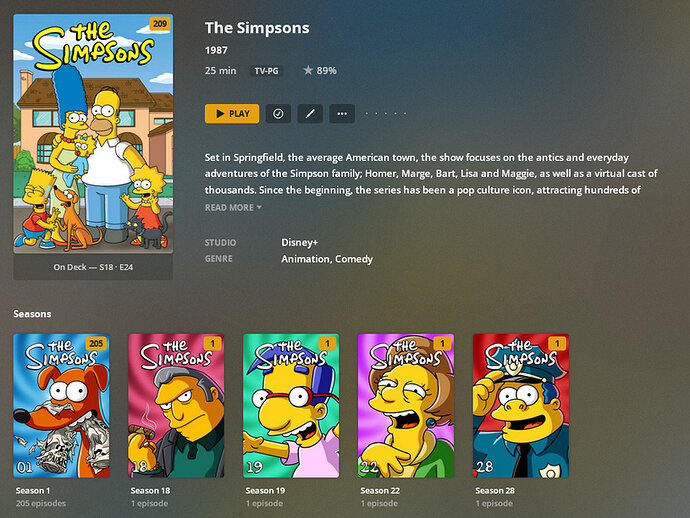Click the 209 unwatched count badge
Viewport: 690px width, 518px height.
point(160,24)
